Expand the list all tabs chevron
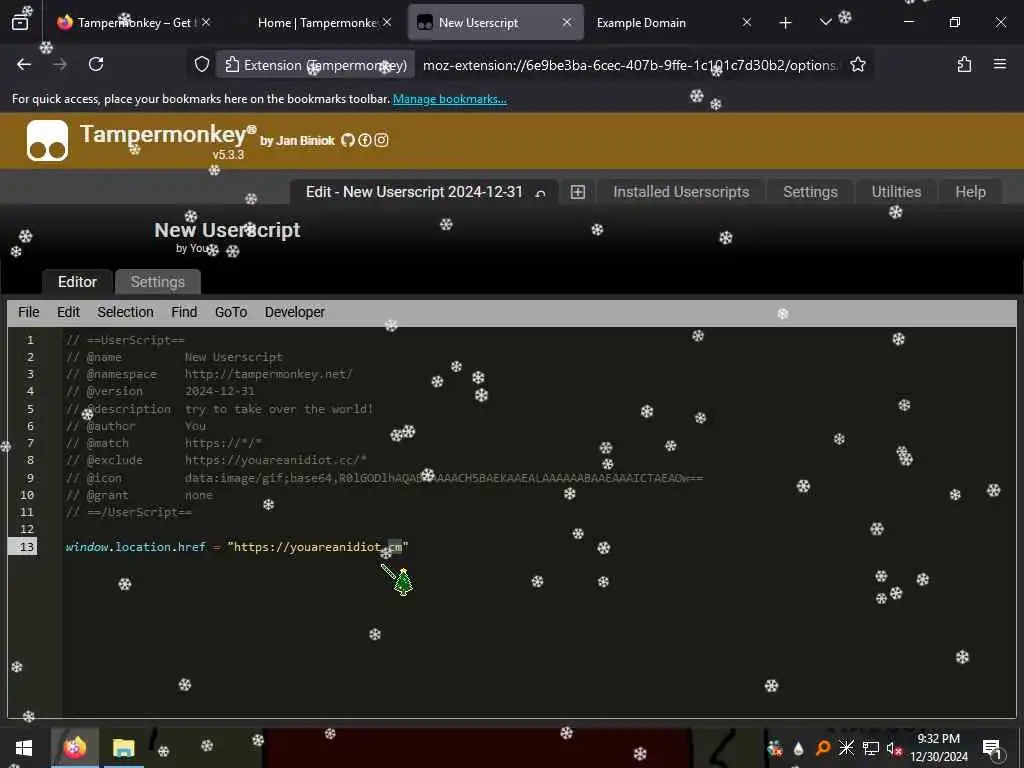 tap(825, 22)
